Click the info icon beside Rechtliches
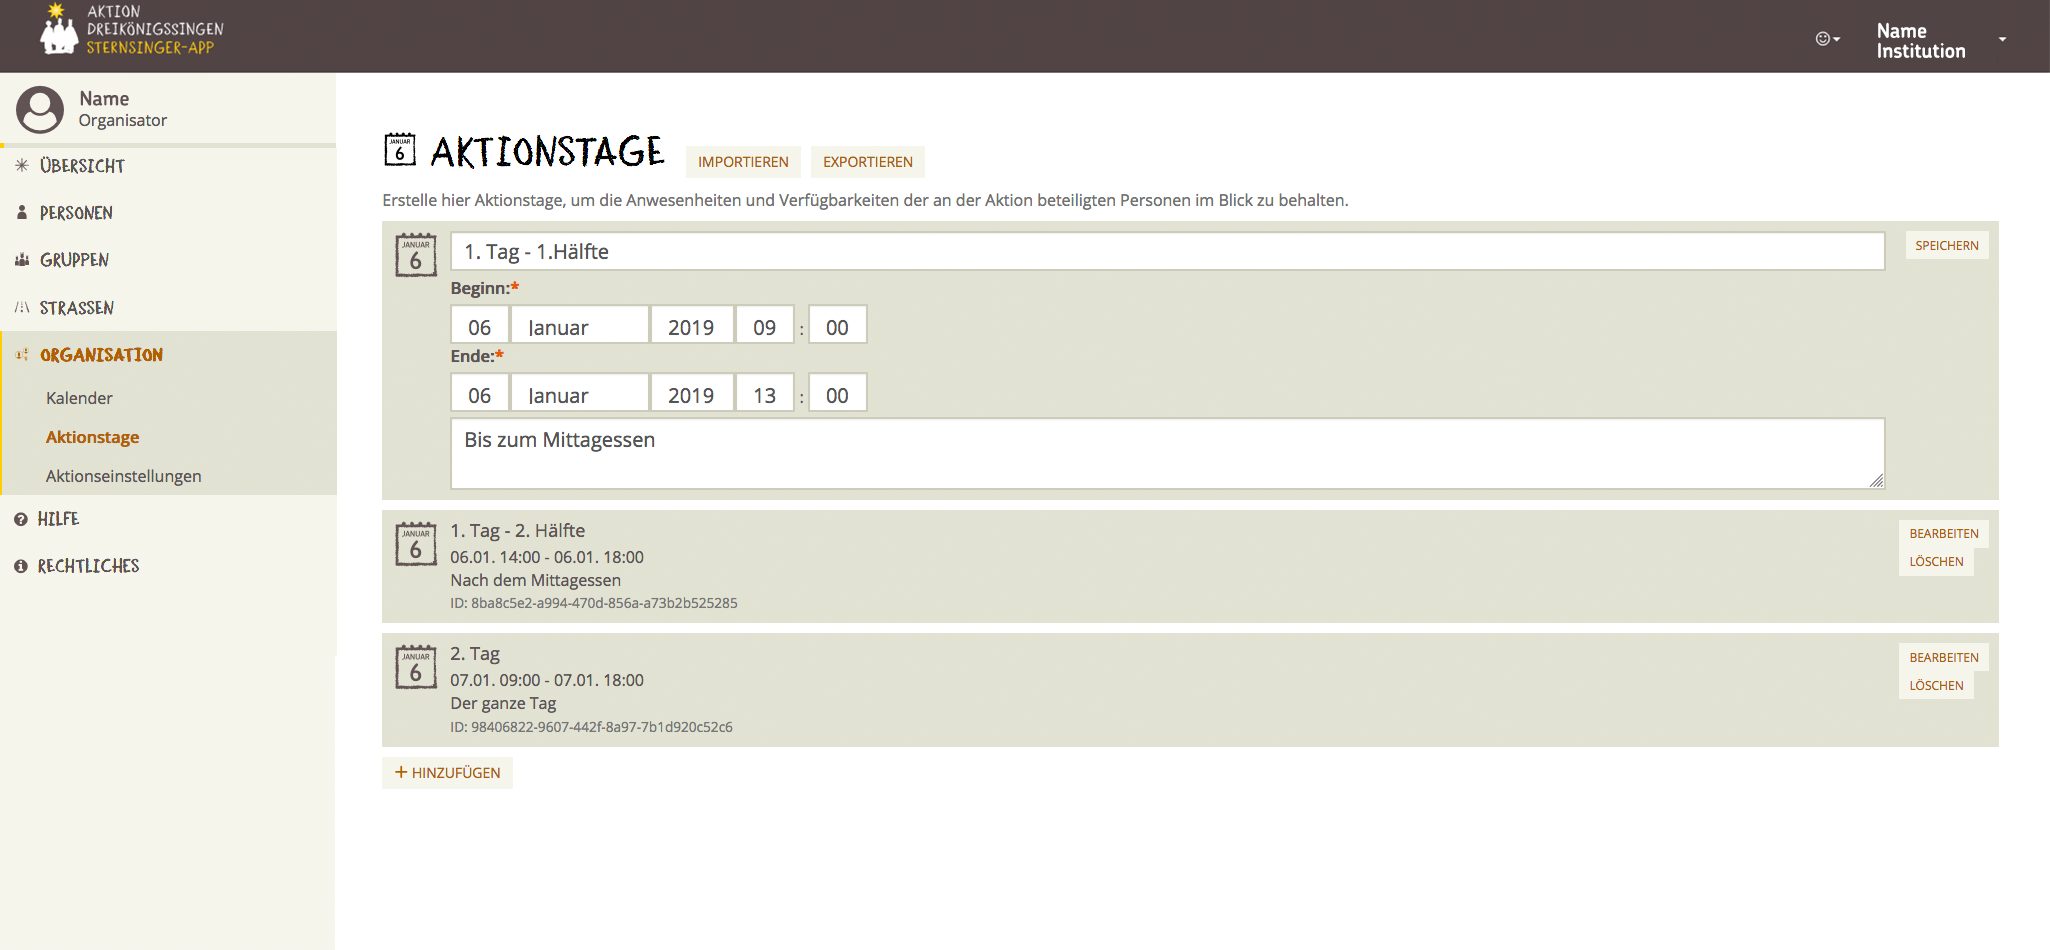This screenshot has width=2050, height=950. [21, 566]
